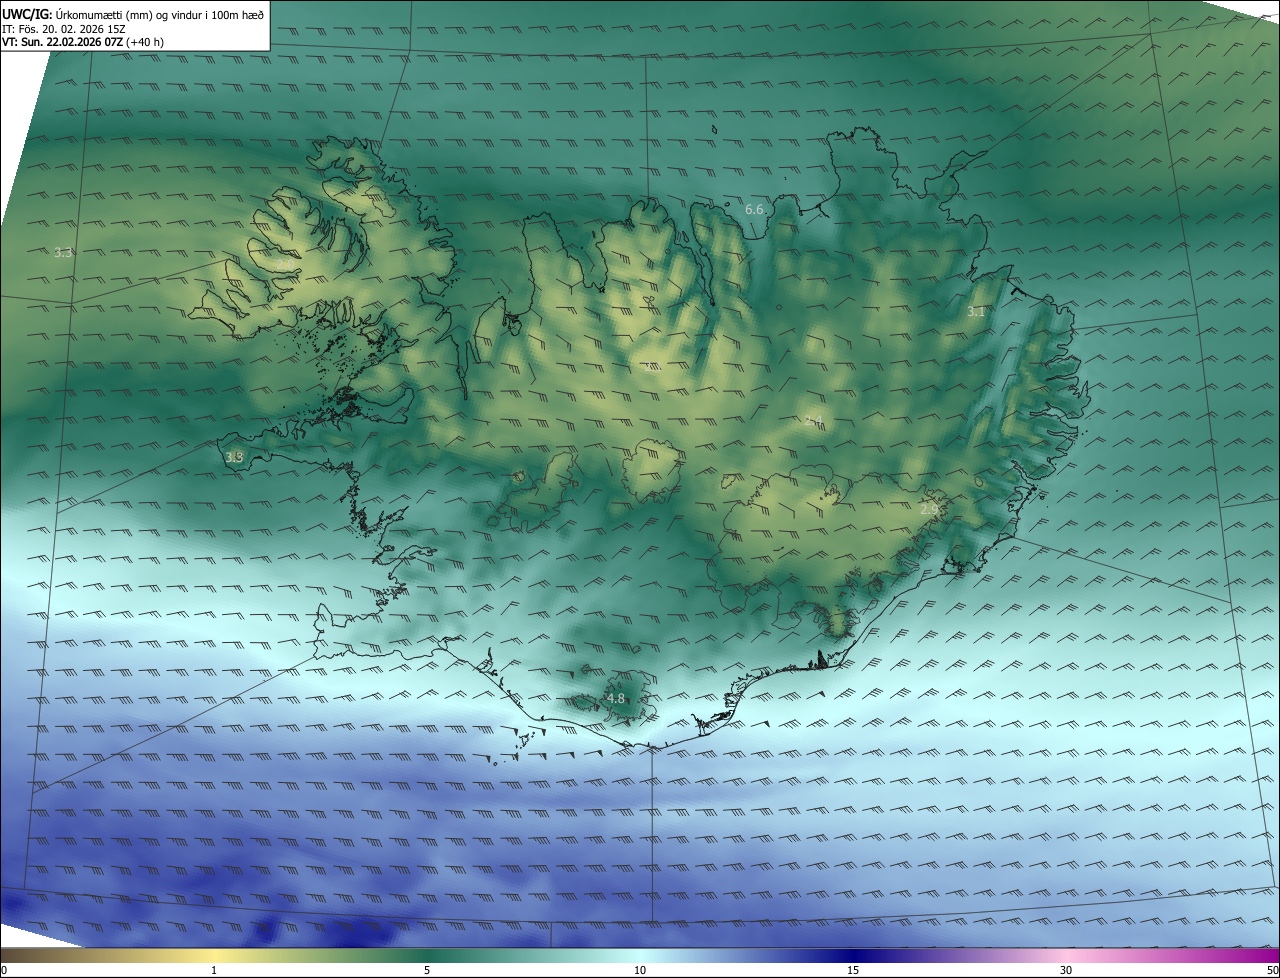Click the 2.9 value label on the map
Viewport: 1280px width, 978px height.
pyautogui.click(x=929, y=509)
